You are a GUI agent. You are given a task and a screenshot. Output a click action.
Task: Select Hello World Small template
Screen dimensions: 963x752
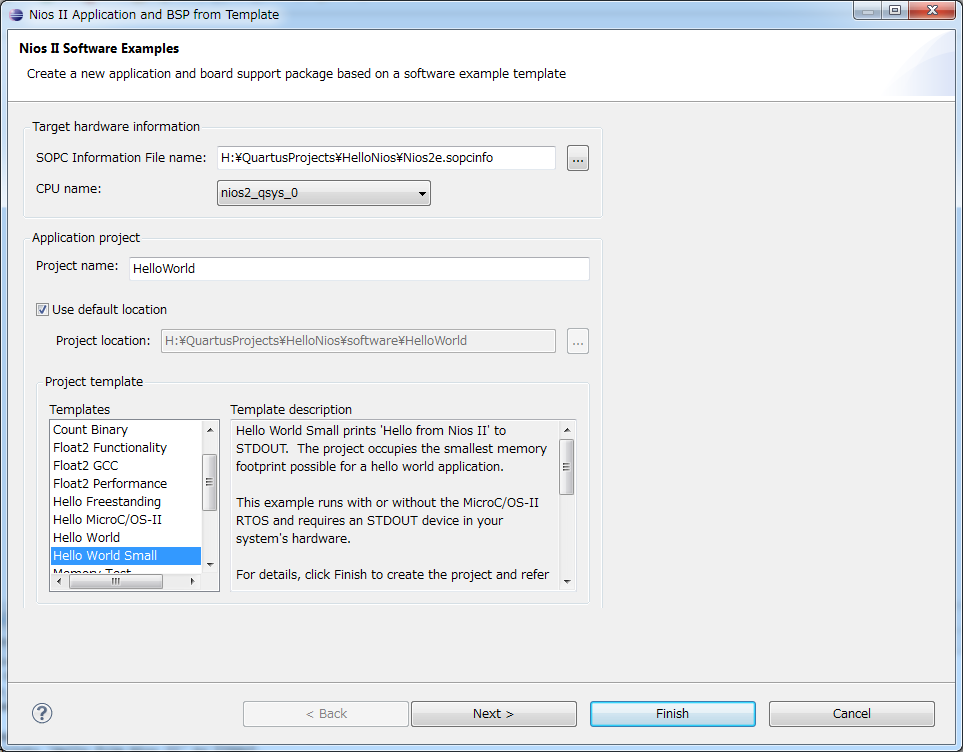(126, 555)
